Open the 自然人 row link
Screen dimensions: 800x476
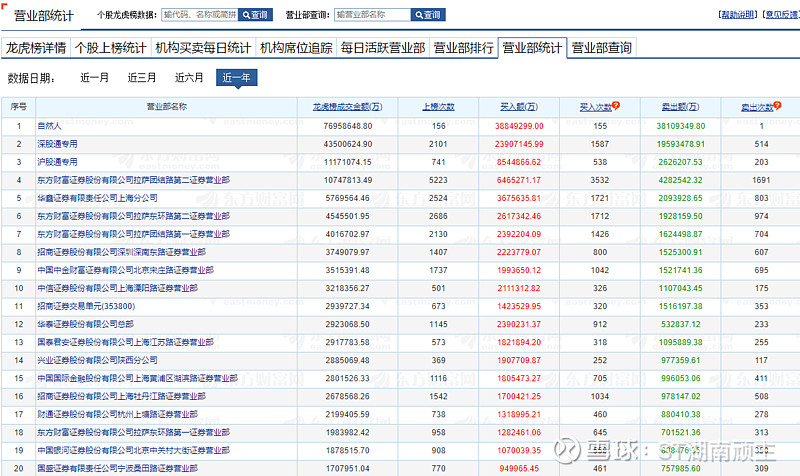pos(49,126)
